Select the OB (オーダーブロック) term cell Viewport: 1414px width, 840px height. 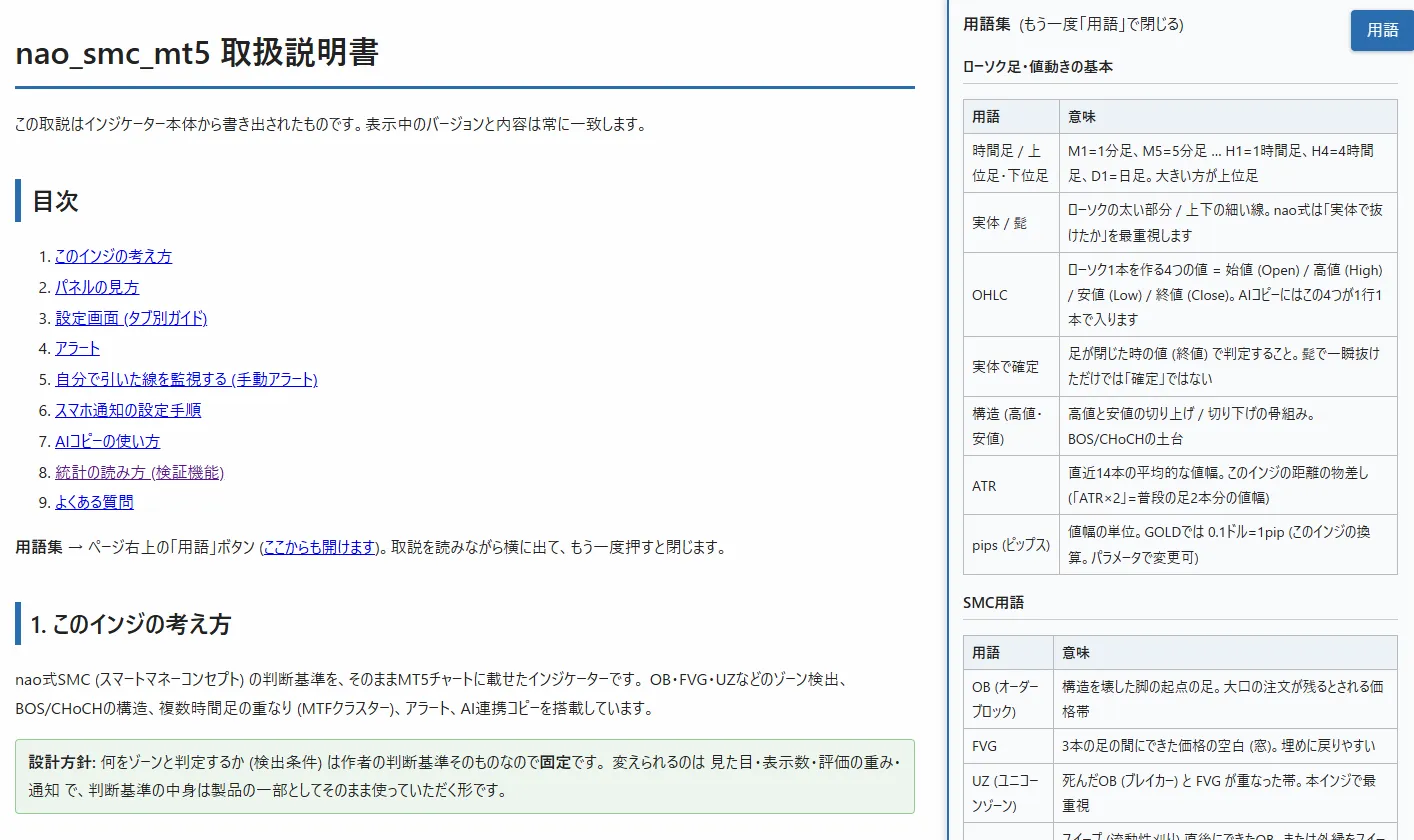1008,699
